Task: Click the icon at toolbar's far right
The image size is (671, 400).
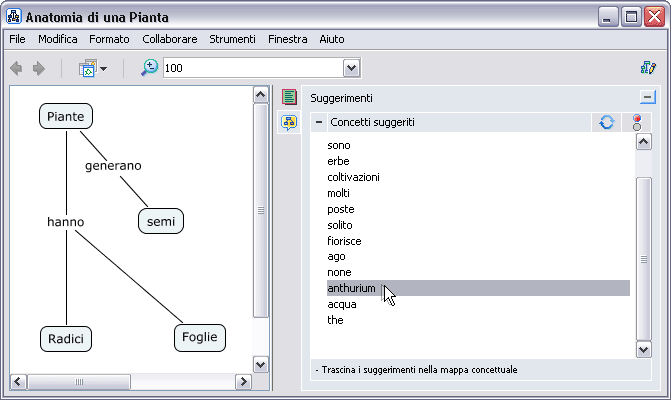Action: click(647, 68)
